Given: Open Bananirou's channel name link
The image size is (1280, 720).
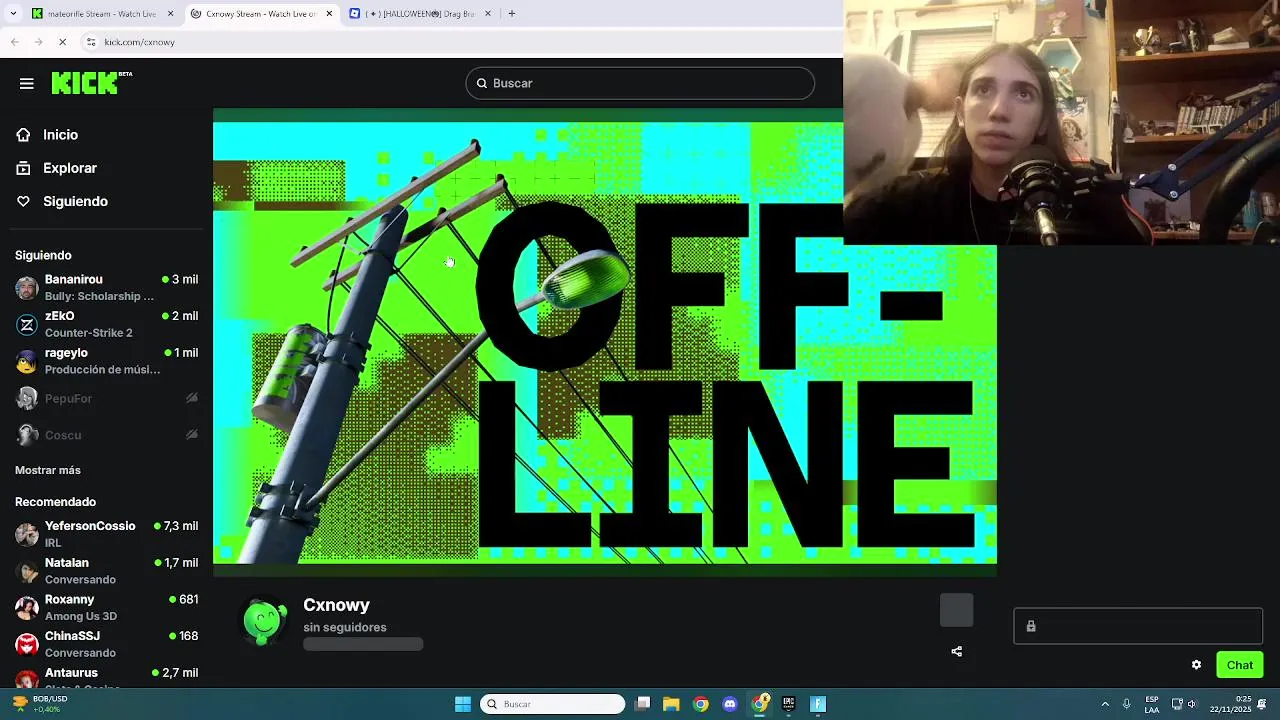Looking at the screenshot, I should pos(73,279).
